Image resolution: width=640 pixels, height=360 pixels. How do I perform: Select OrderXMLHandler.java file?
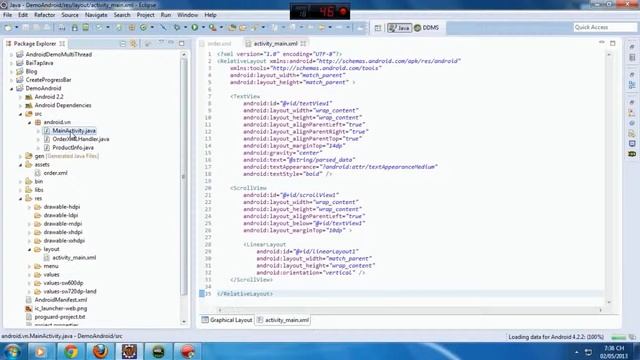pos(80,139)
